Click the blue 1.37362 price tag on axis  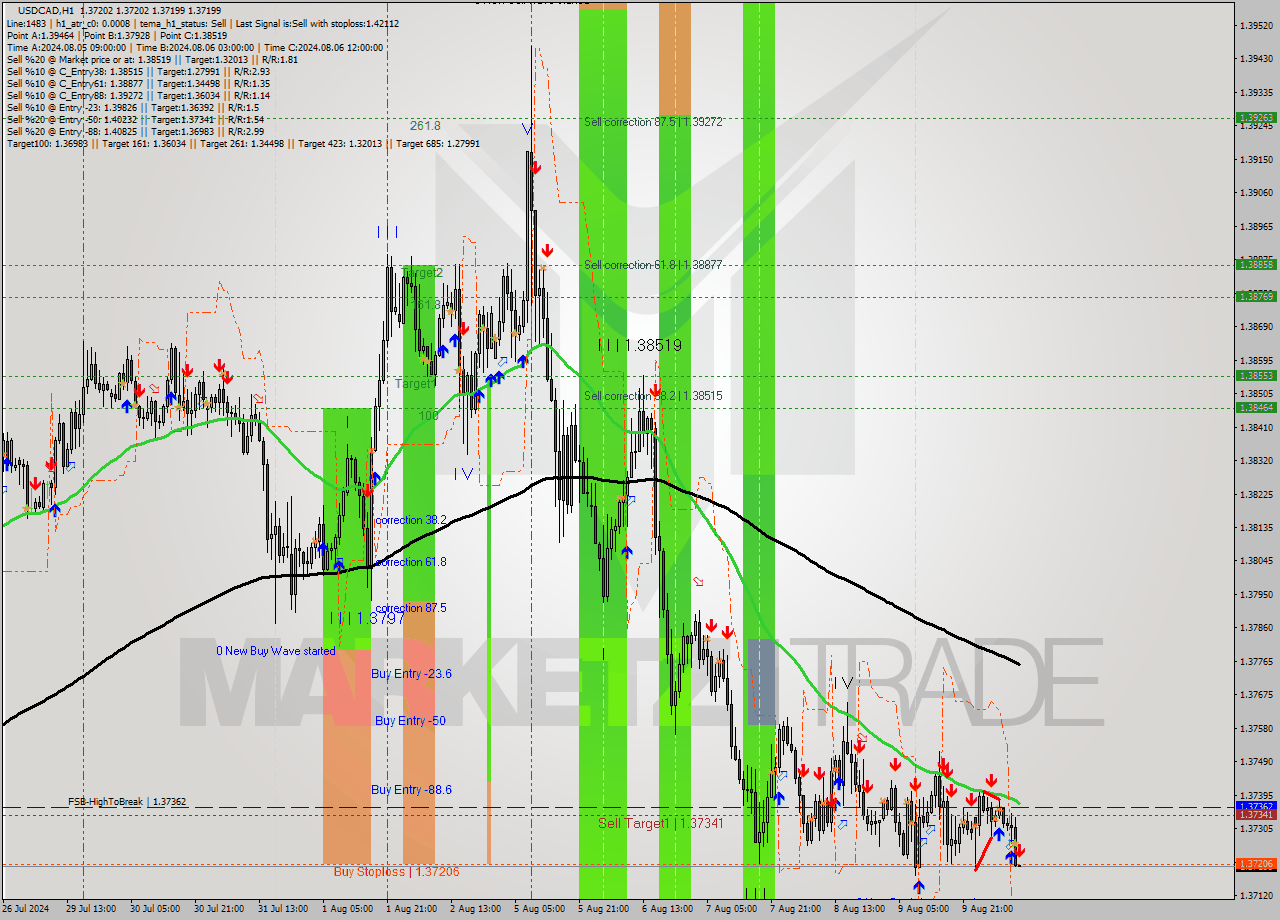[x=1255, y=806]
